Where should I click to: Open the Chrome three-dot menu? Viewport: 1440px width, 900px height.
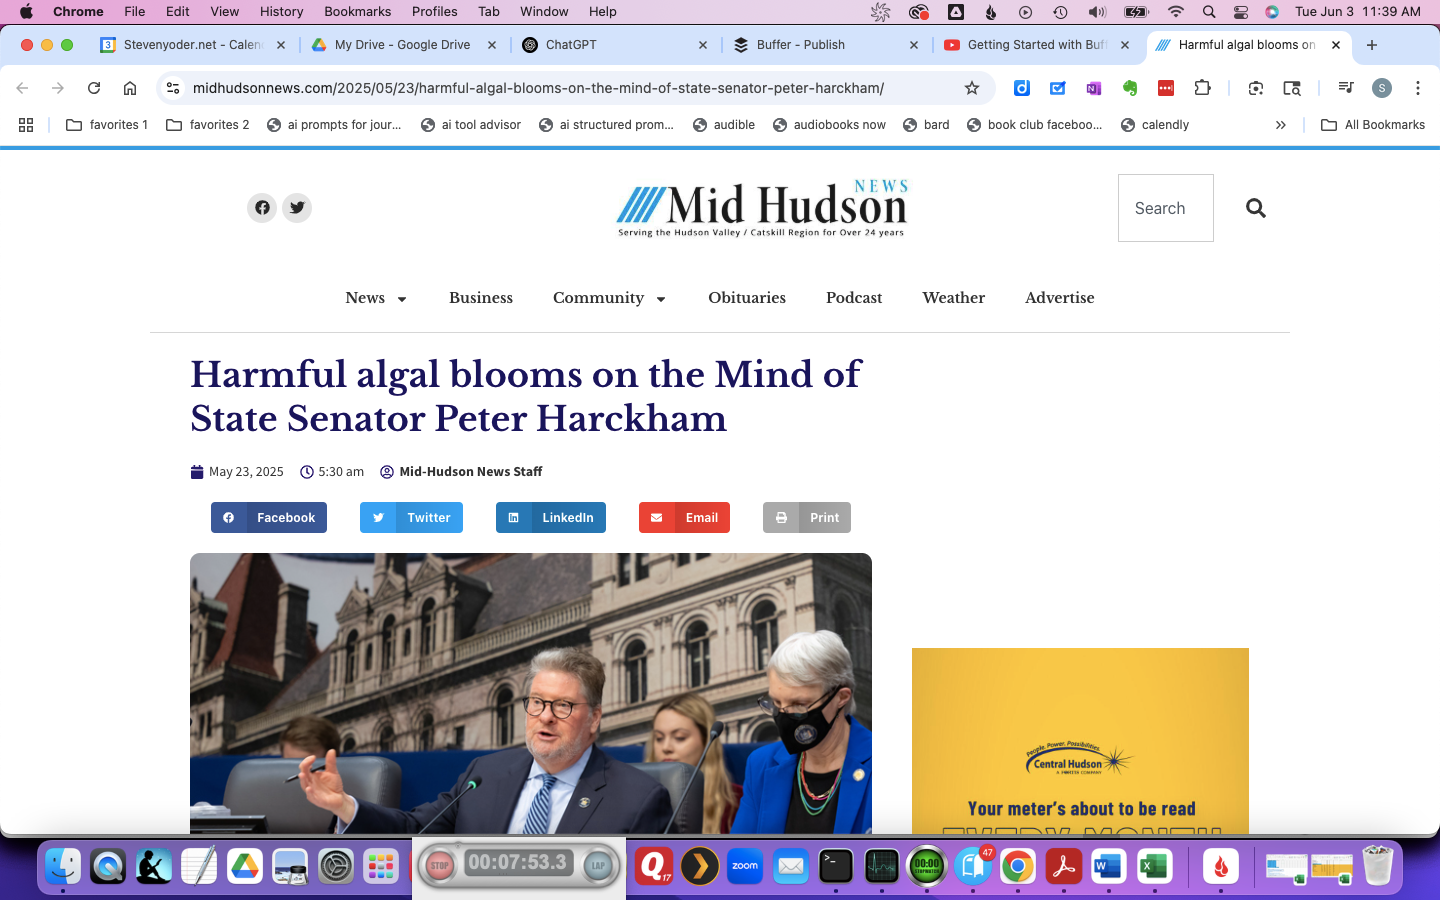tap(1418, 88)
